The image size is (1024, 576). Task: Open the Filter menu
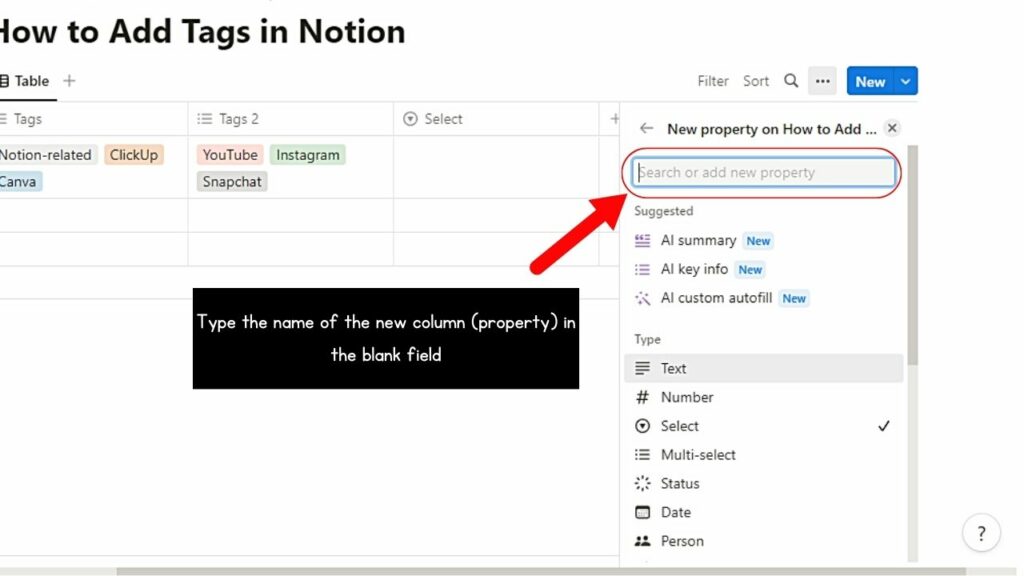point(712,81)
